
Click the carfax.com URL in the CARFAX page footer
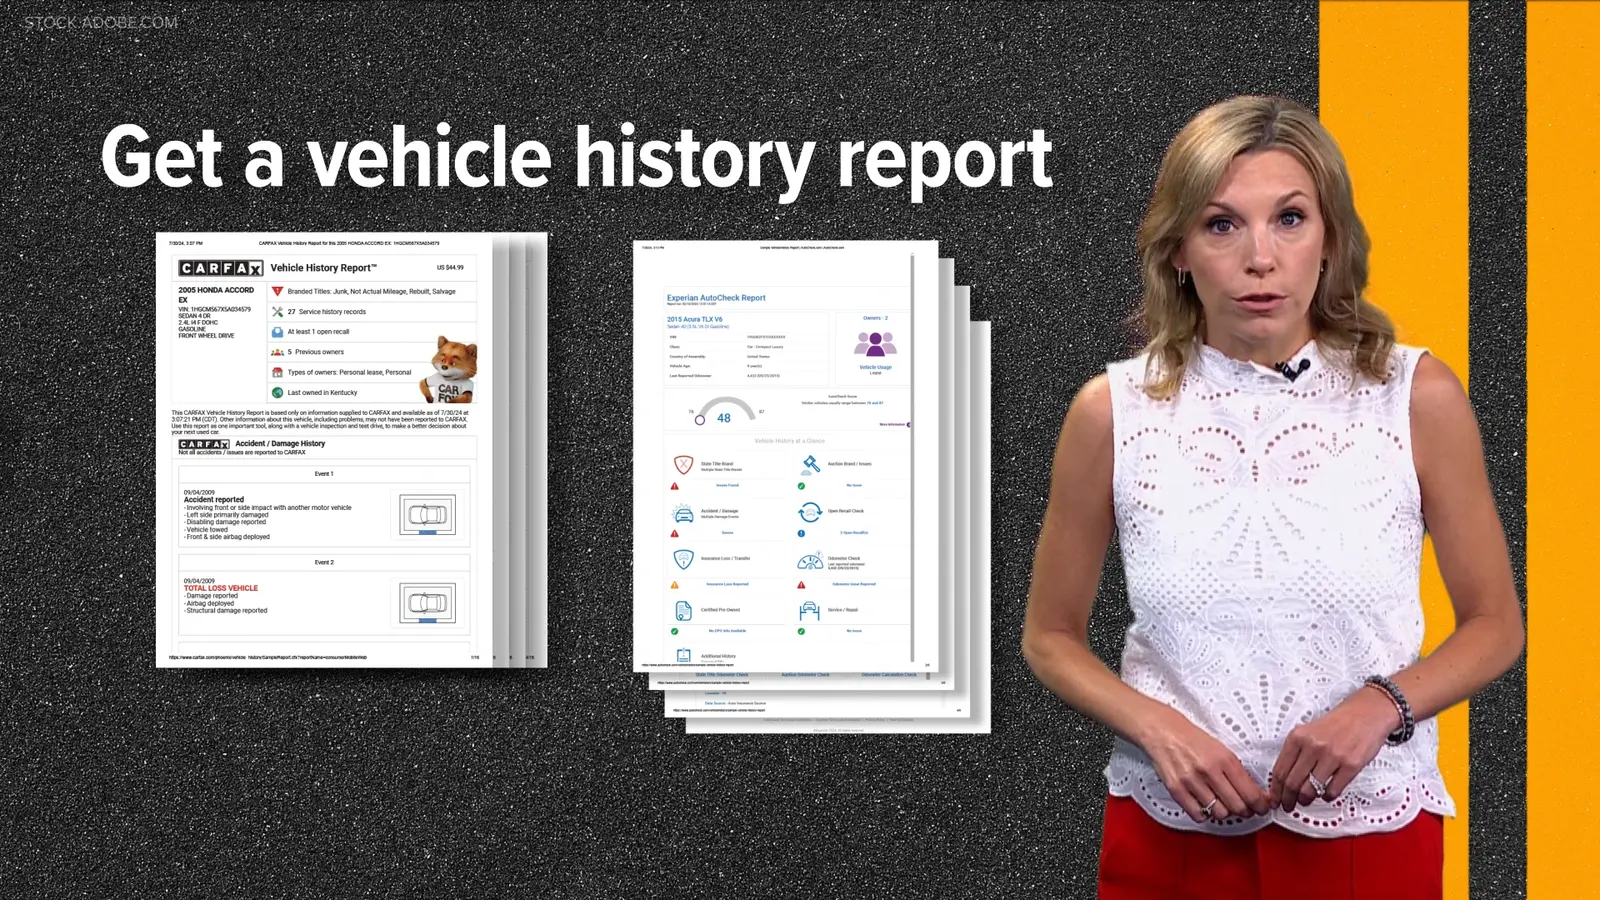268,657
